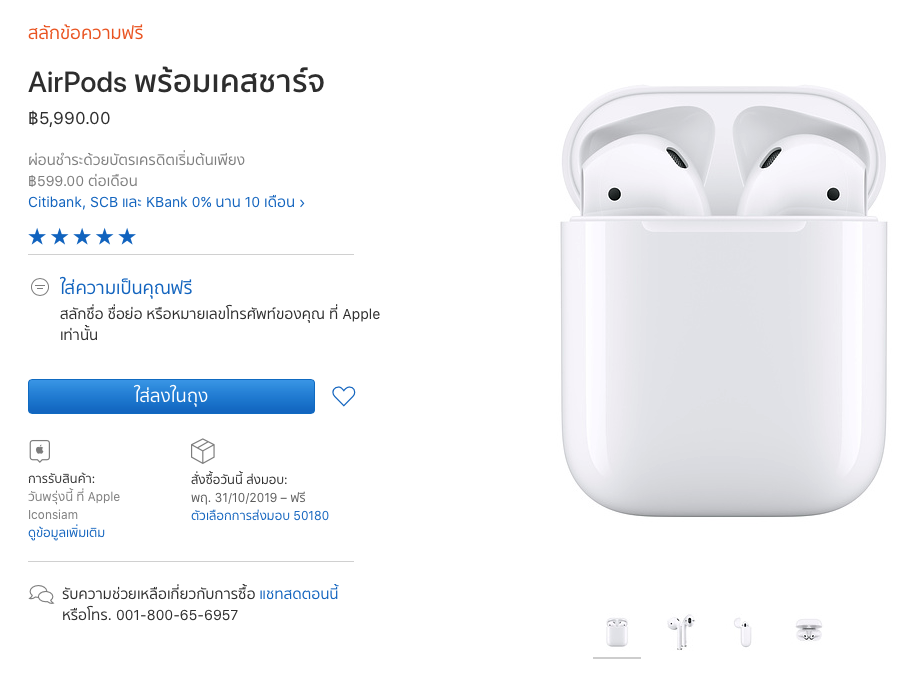
Task: Click the ดูข้อมูลเพิ่มเติม pickup link
Action: (x=67, y=533)
